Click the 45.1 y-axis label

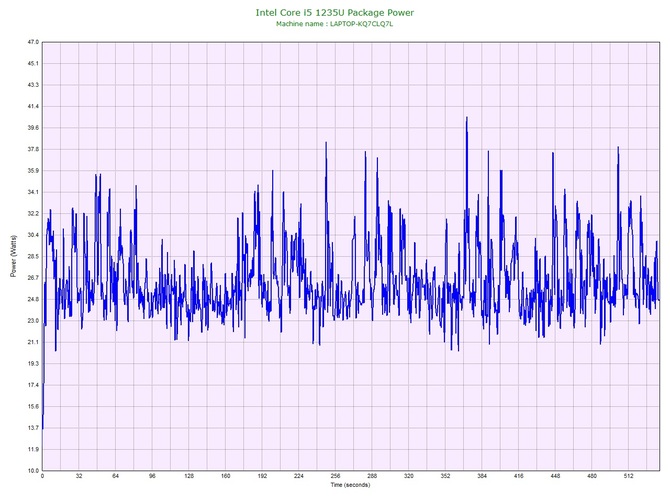tap(33, 64)
